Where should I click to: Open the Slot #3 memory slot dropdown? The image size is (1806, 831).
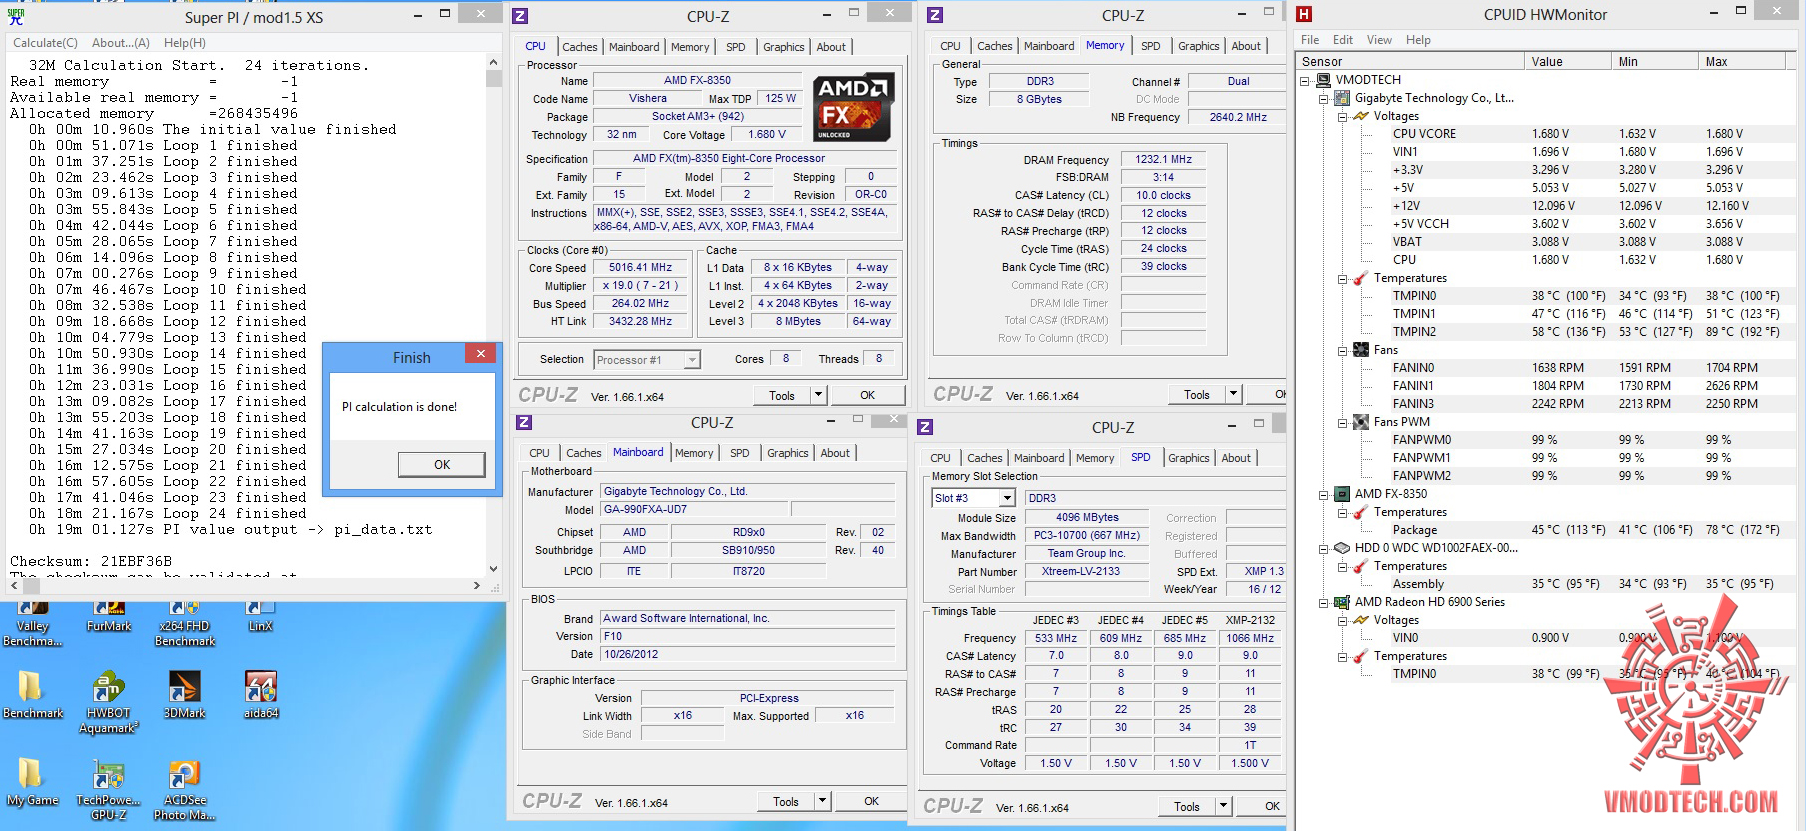click(x=1007, y=498)
